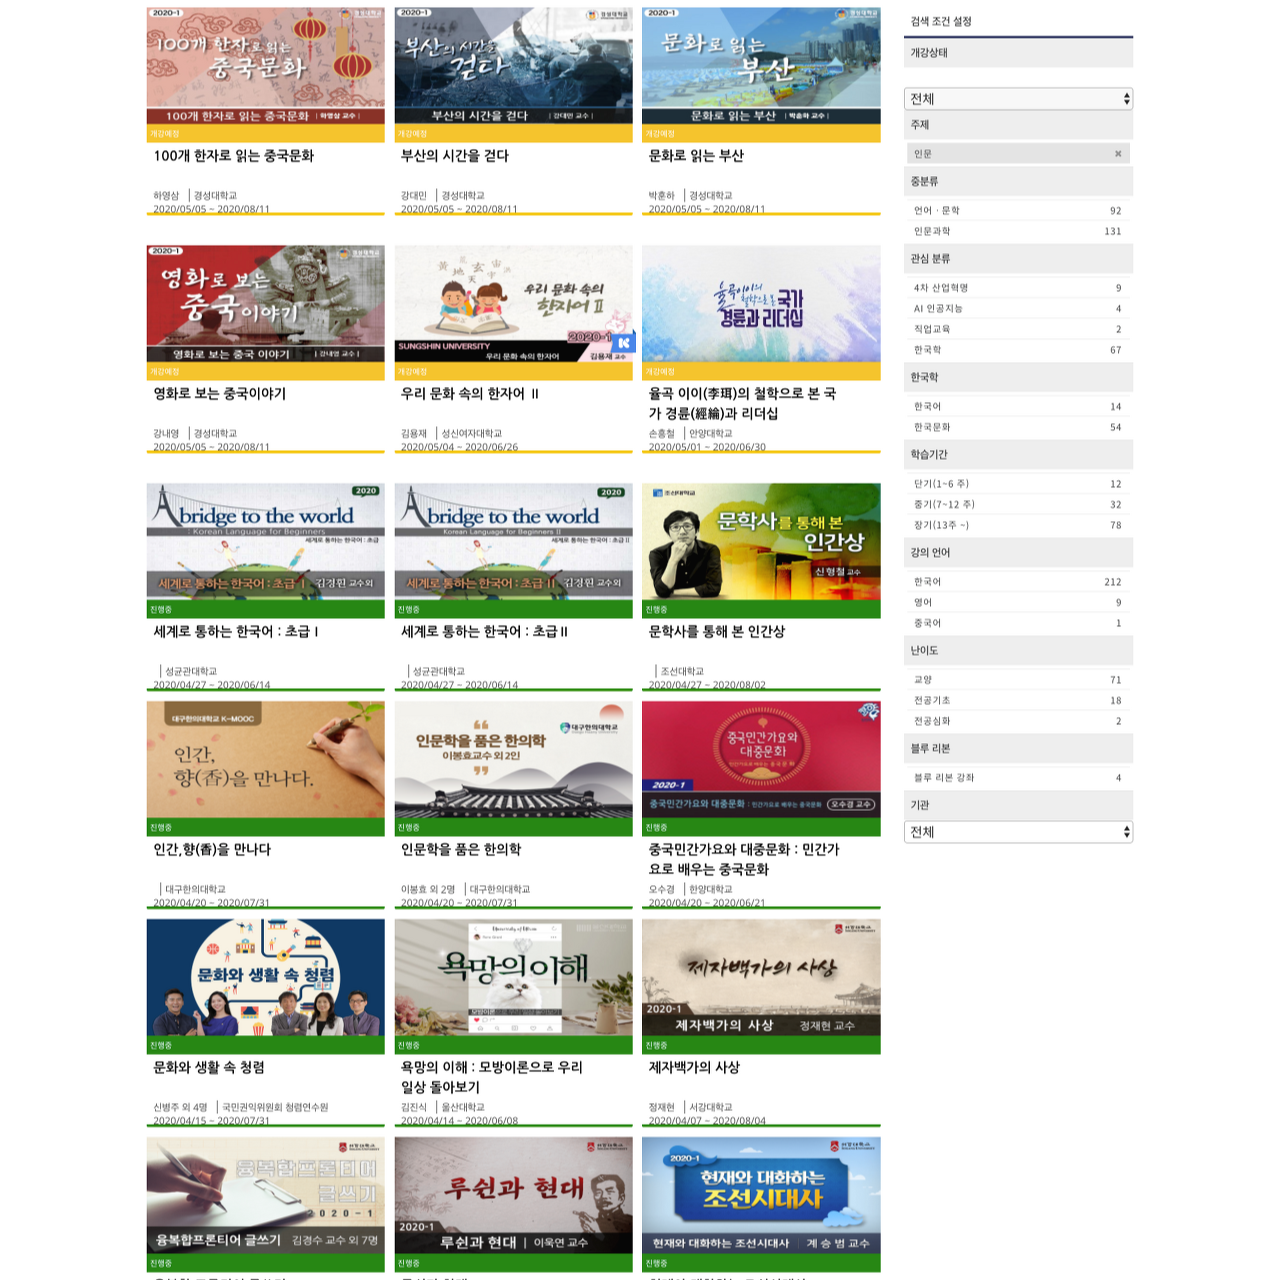Filter courses by 중국어 lecture language
This screenshot has height=1280, width=1280.
pyautogui.click(x=1018, y=623)
